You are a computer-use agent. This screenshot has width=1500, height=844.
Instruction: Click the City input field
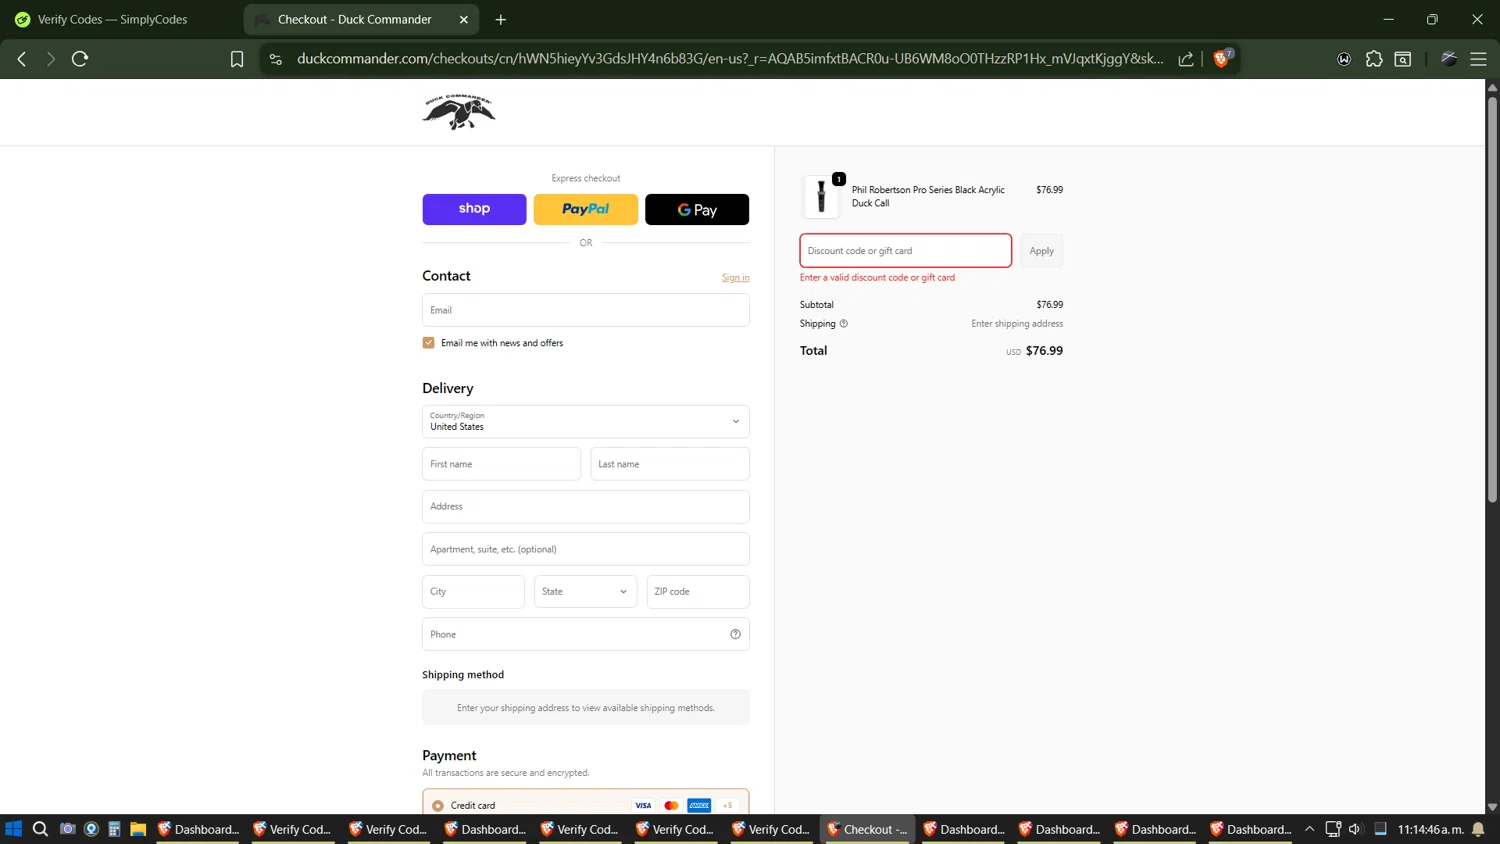click(x=473, y=591)
